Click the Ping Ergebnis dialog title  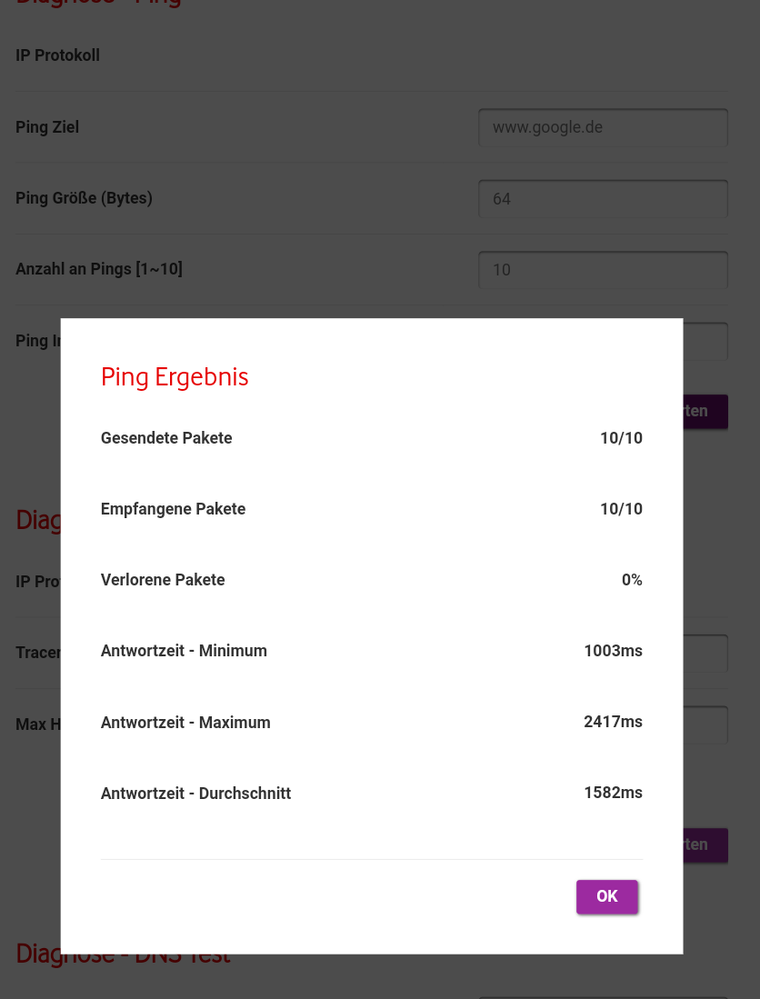tap(174, 377)
